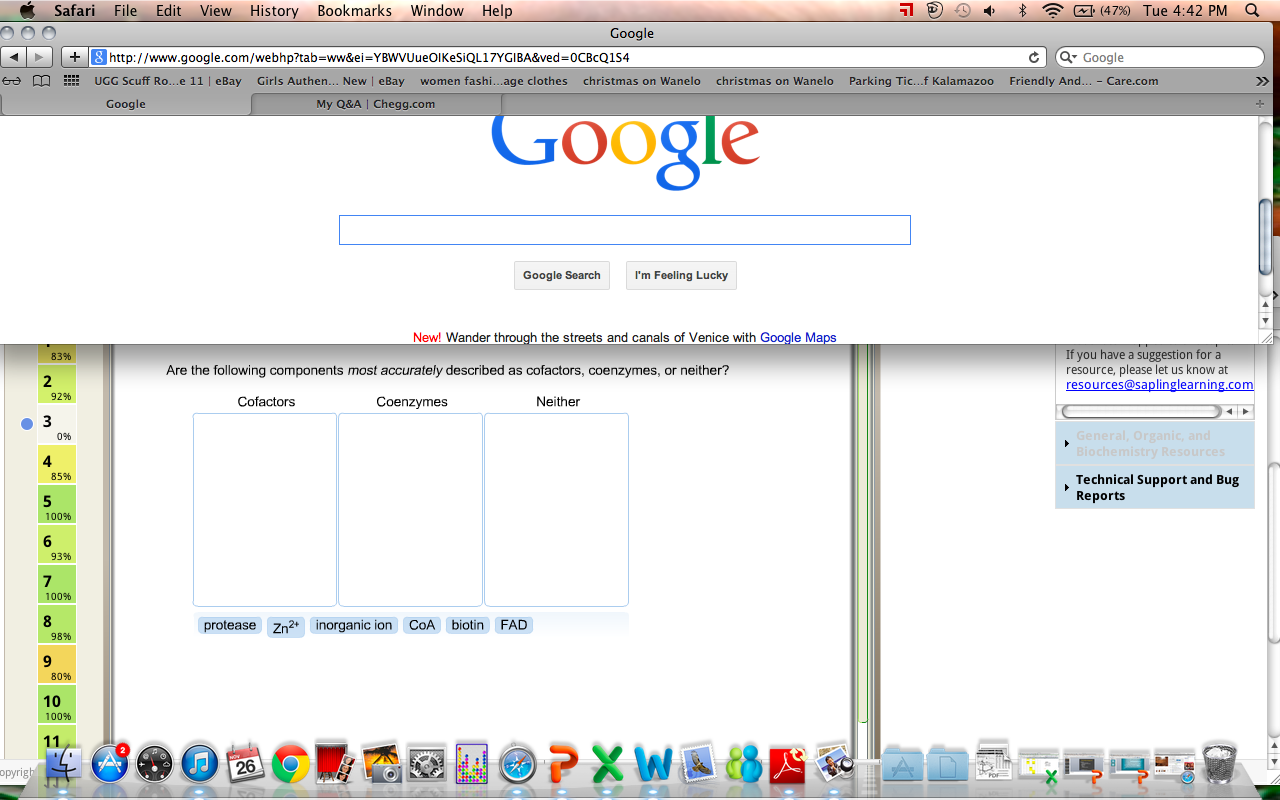Viewport: 1280px width, 800px height.
Task: Open the Parking Tic...f Kalamazoo bookmark
Action: point(921,81)
